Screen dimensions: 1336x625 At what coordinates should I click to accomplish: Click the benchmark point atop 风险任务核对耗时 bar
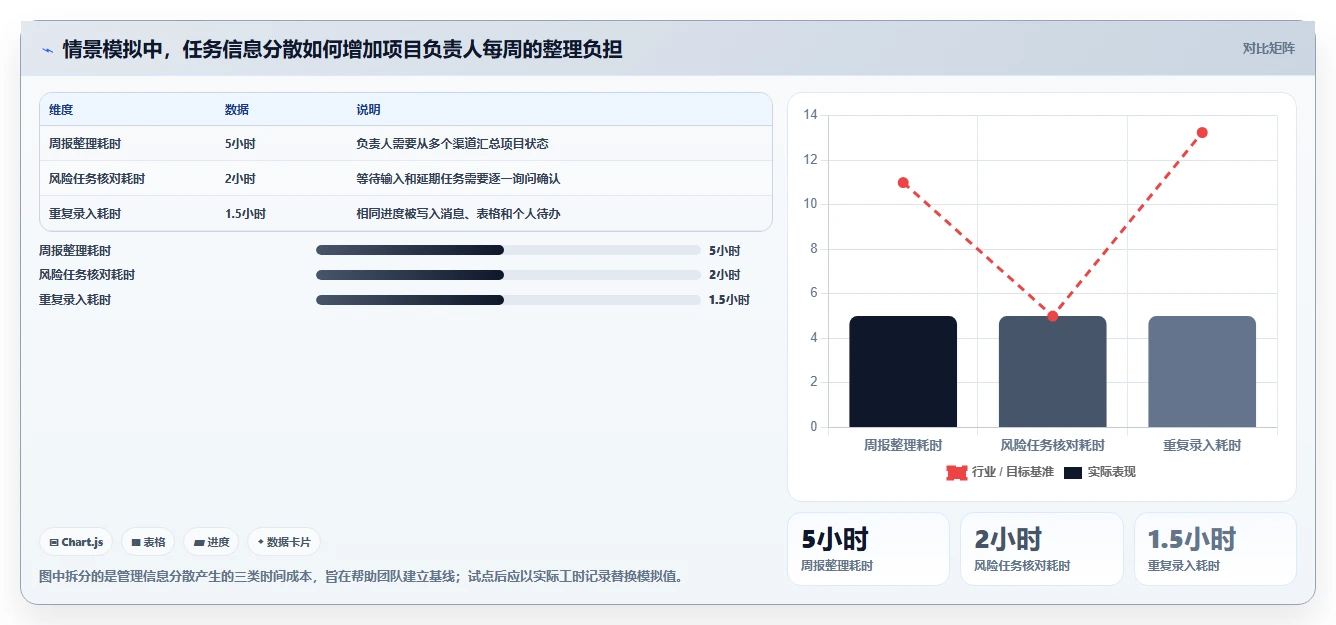tap(1052, 316)
